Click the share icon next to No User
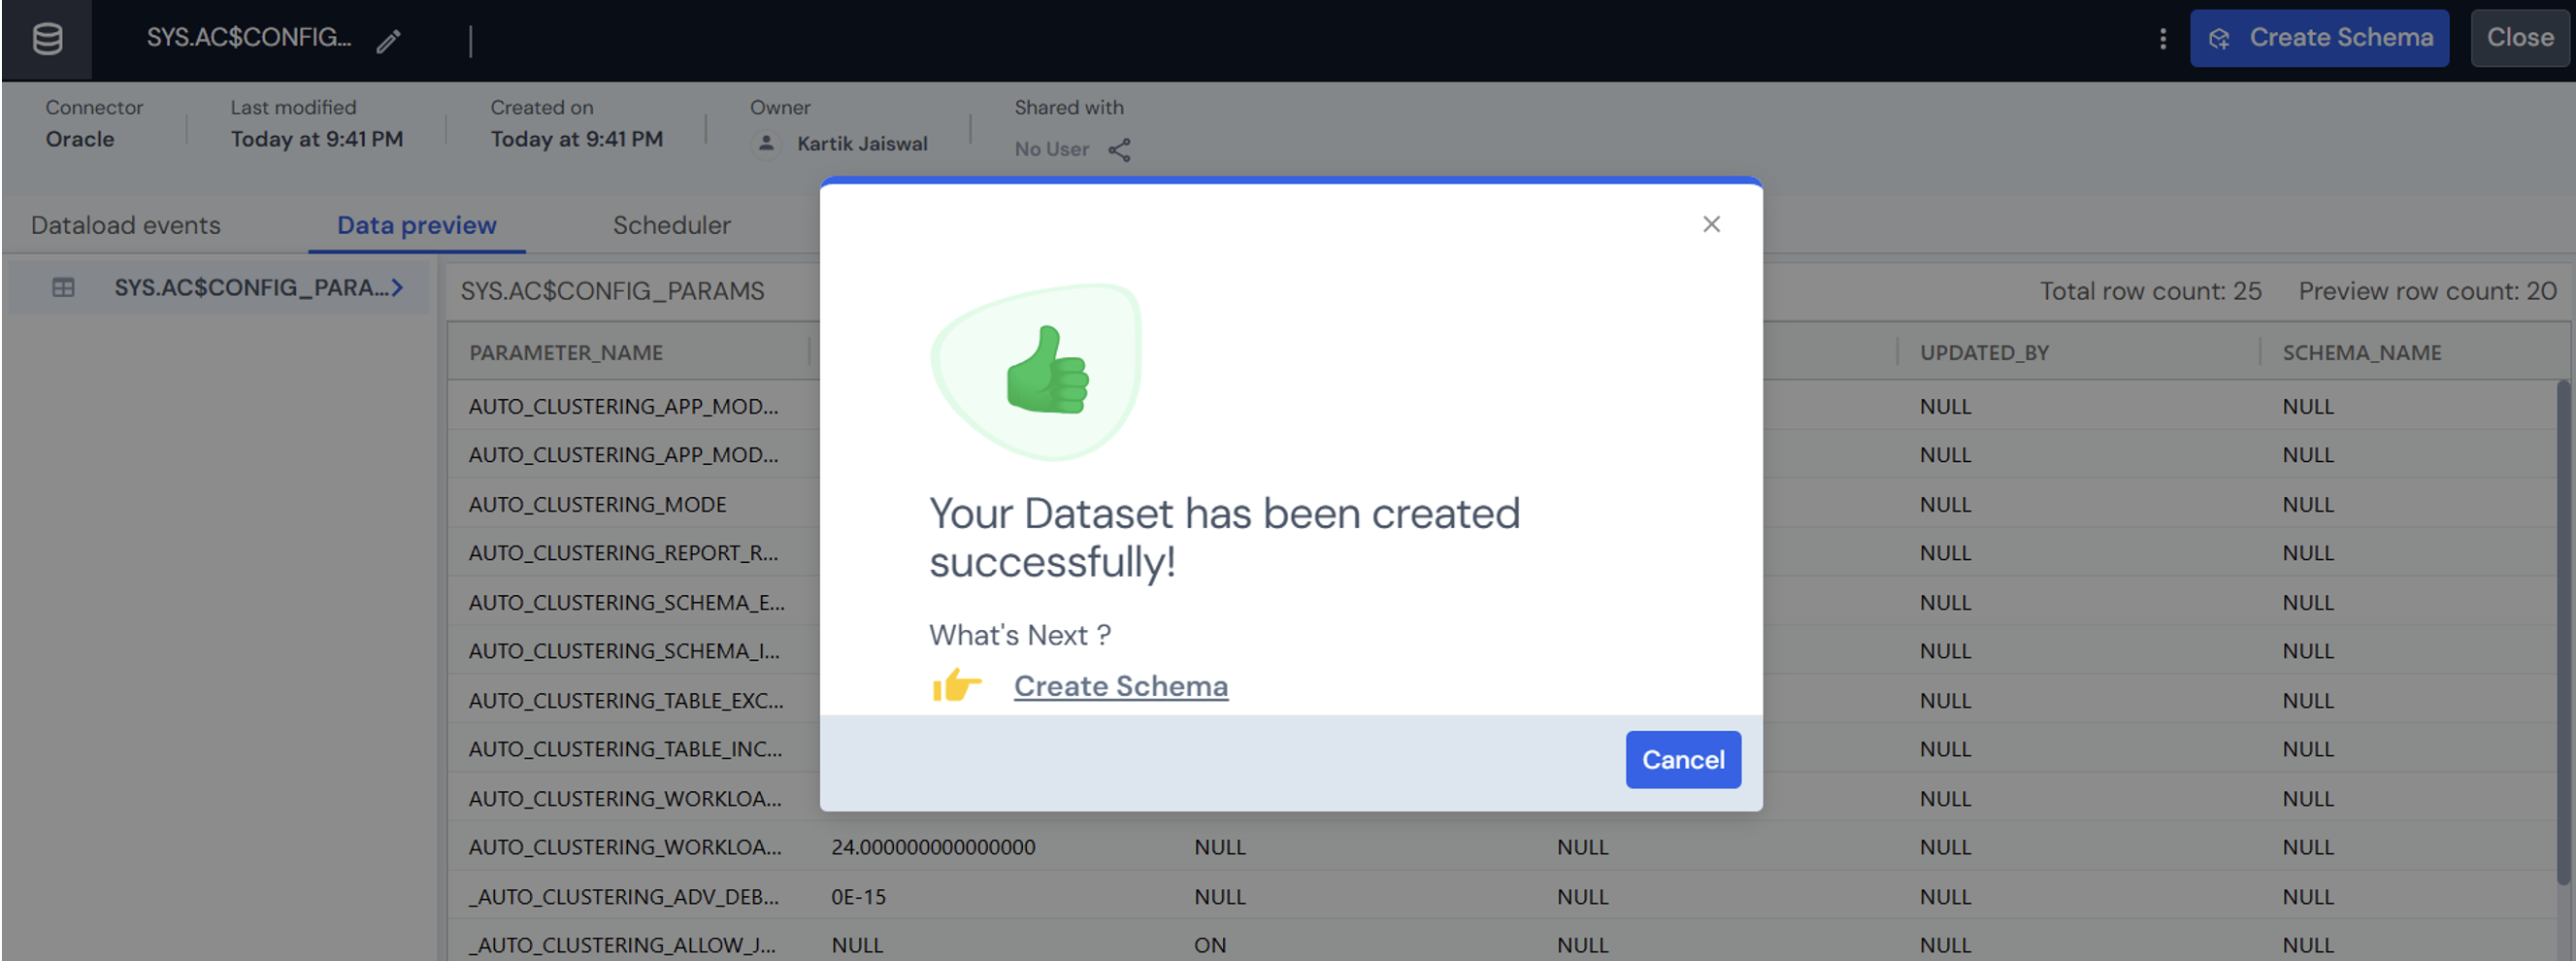Image resolution: width=2576 pixels, height=961 pixels. pos(1119,150)
